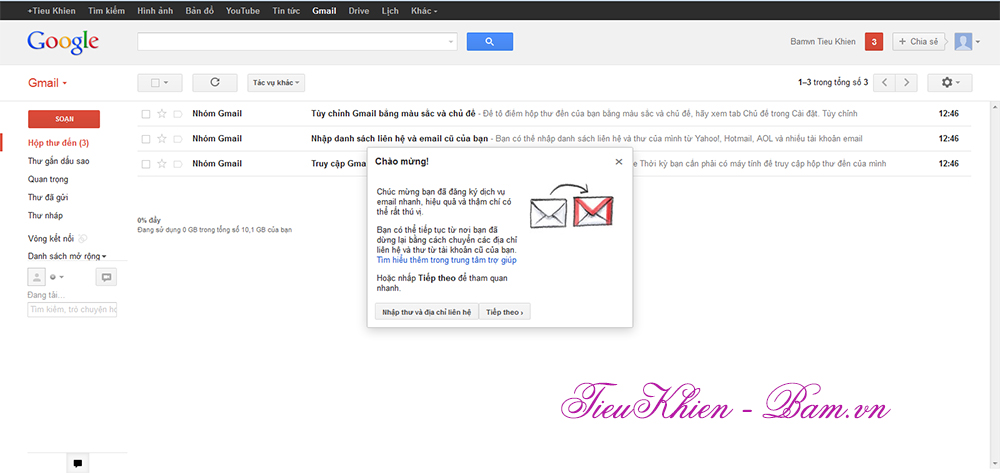Viewport: 1000px width, 473px height.
Task: Star the Nhập danh sách liên hệ message
Action: click(162, 138)
